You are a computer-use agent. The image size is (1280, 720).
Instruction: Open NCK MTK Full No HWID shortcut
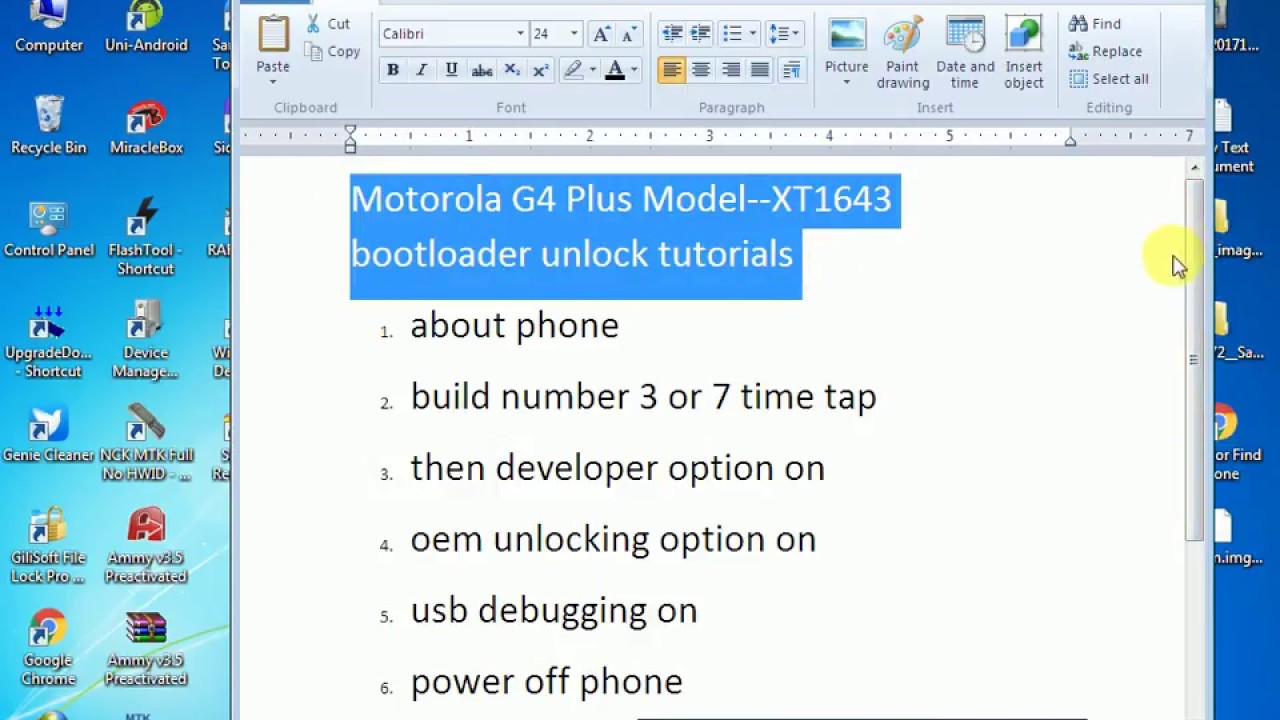(x=146, y=442)
